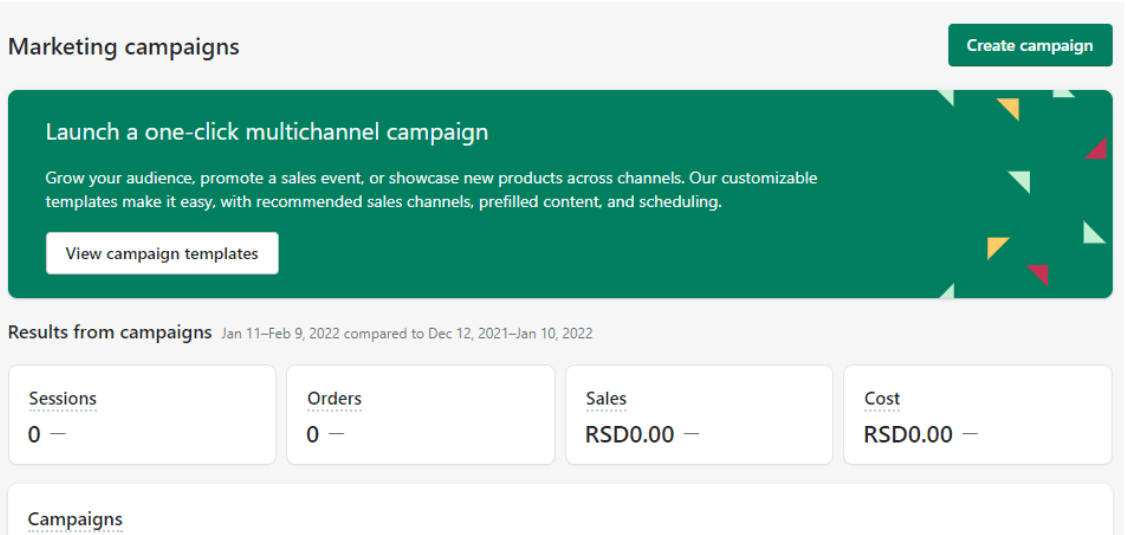Click the Sessions metric label
Image resolution: width=1126 pixels, height=535 pixels.
(62, 398)
